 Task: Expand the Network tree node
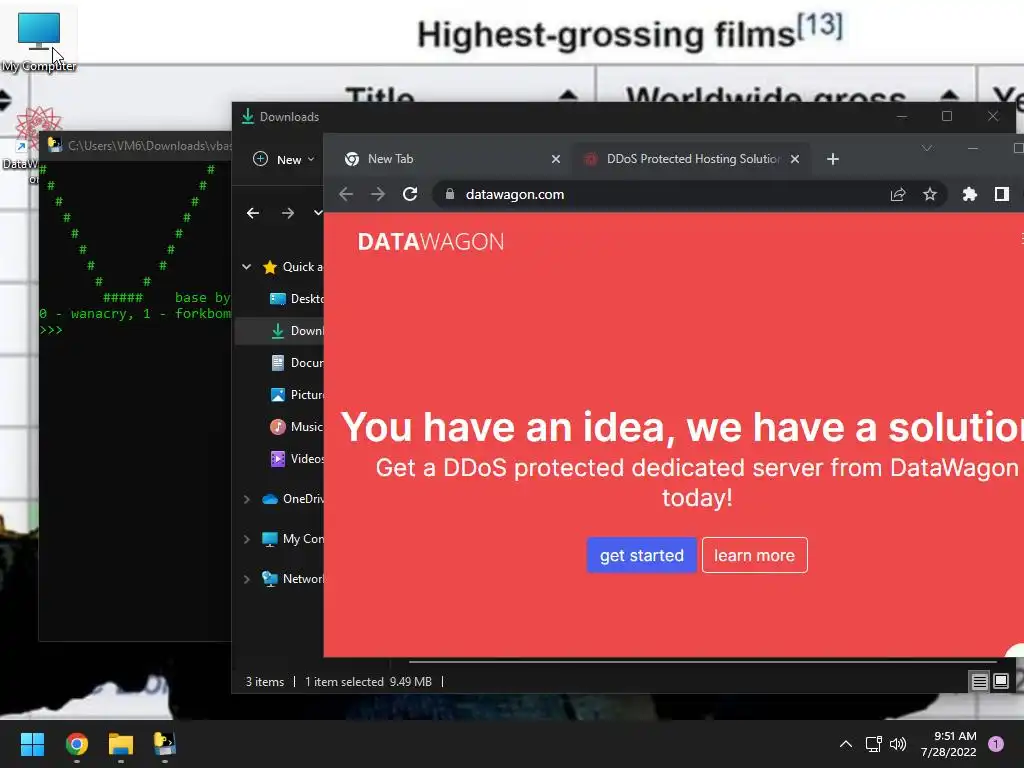point(246,579)
